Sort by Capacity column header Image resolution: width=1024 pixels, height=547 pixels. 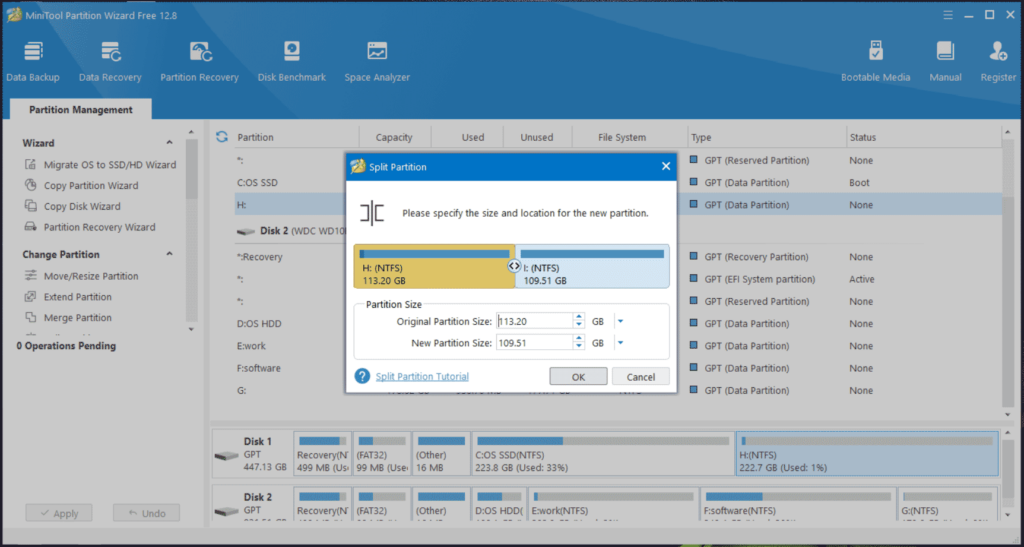pyautogui.click(x=394, y=137)
